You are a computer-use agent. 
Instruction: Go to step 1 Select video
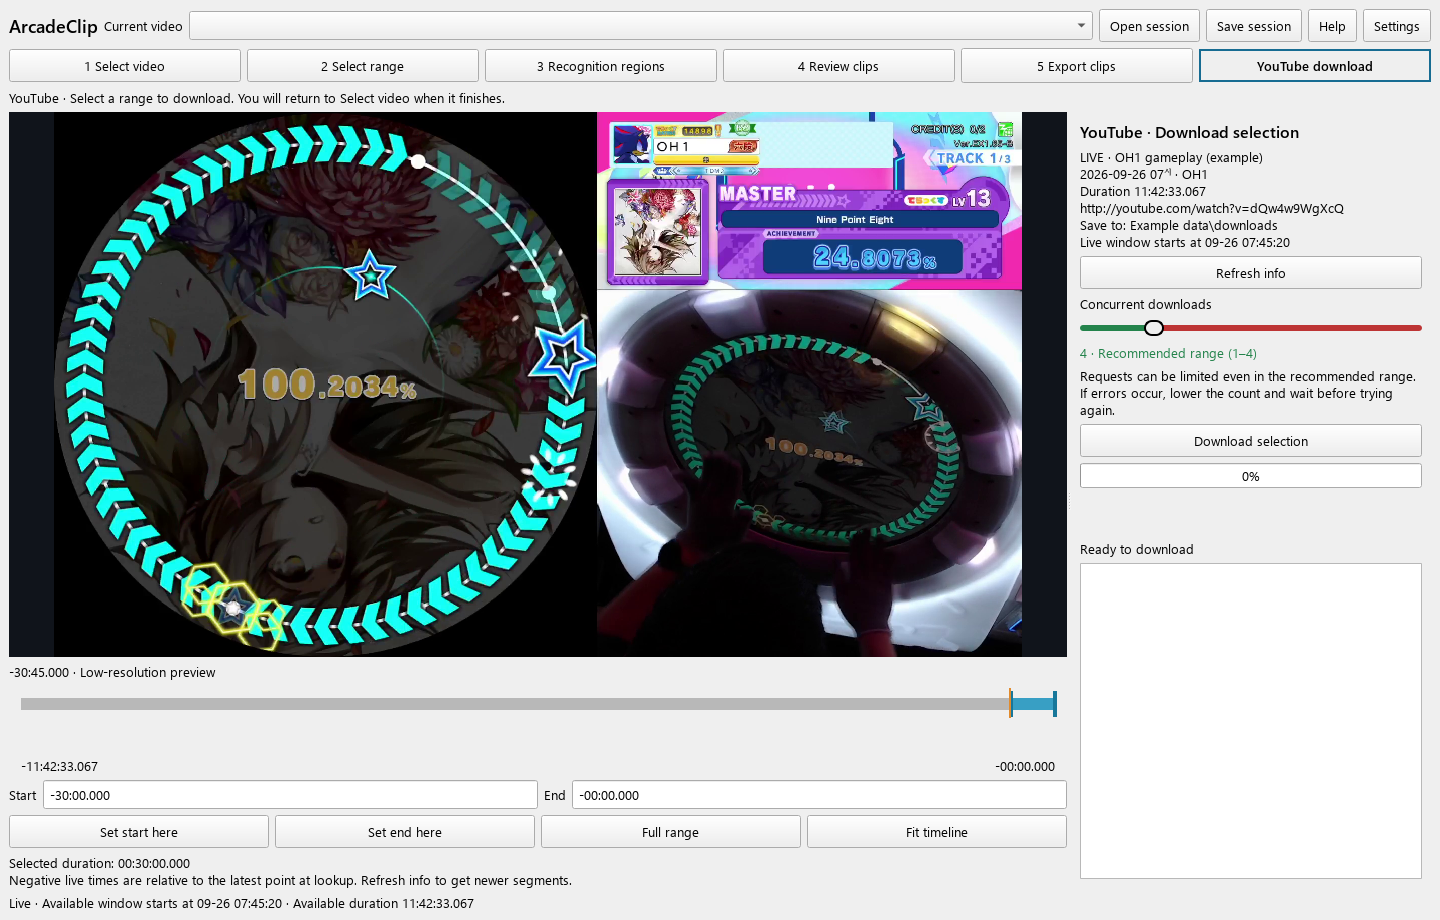point(125,66)
